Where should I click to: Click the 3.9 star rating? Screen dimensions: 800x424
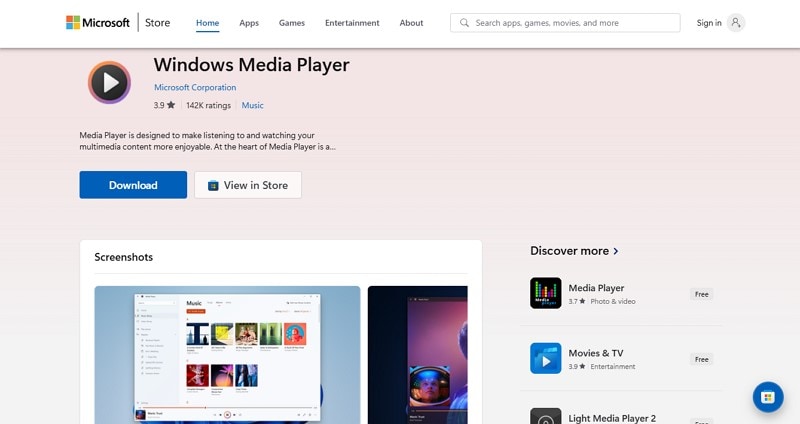pos(164,105)
